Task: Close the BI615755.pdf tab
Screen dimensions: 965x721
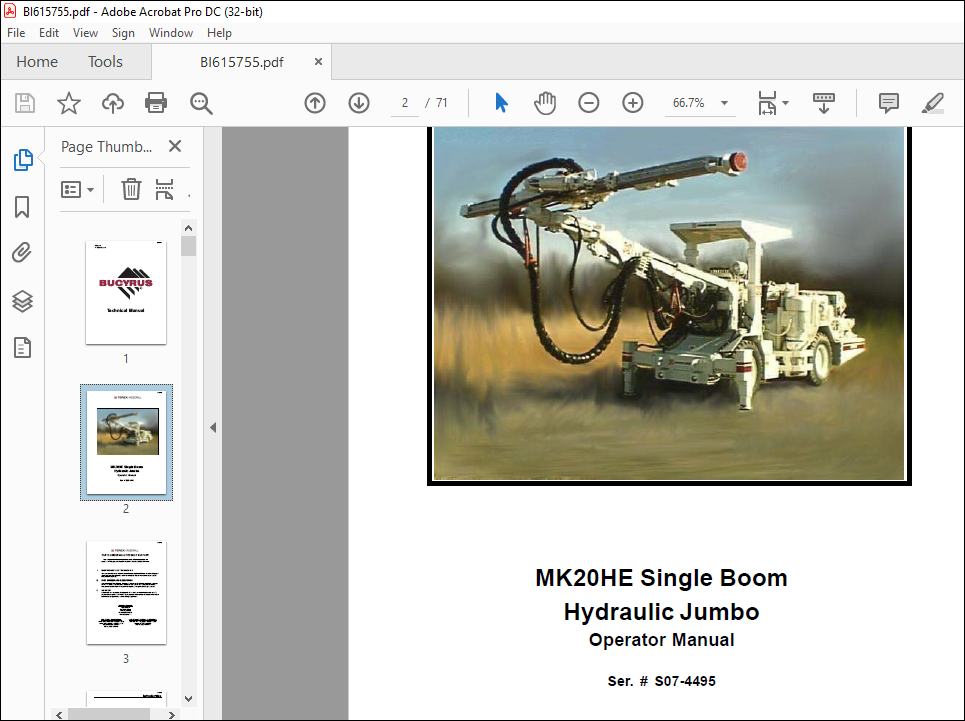Action: point(318,62)
